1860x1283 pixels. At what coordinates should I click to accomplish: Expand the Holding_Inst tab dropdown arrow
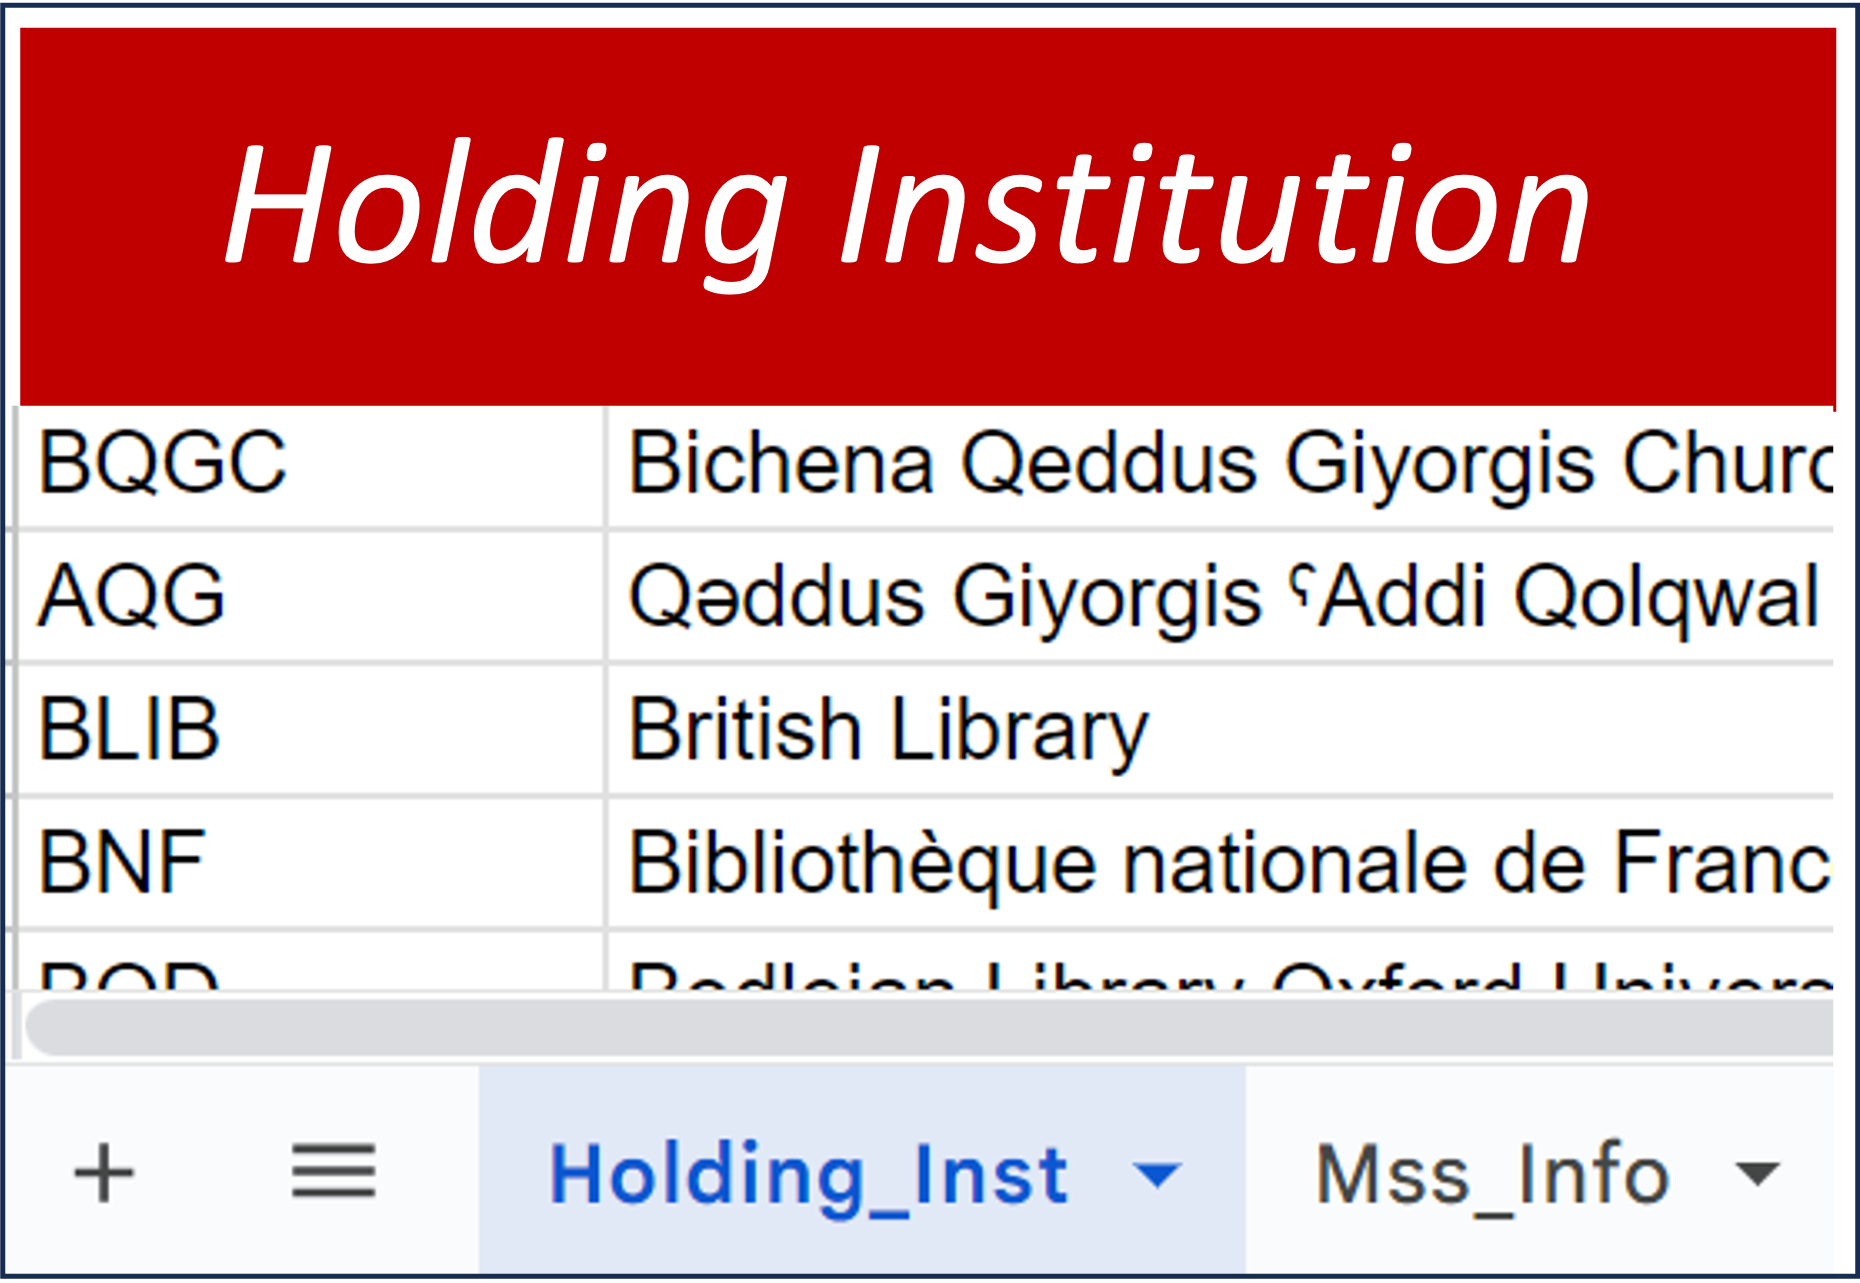click(x=1159, y=1174)
